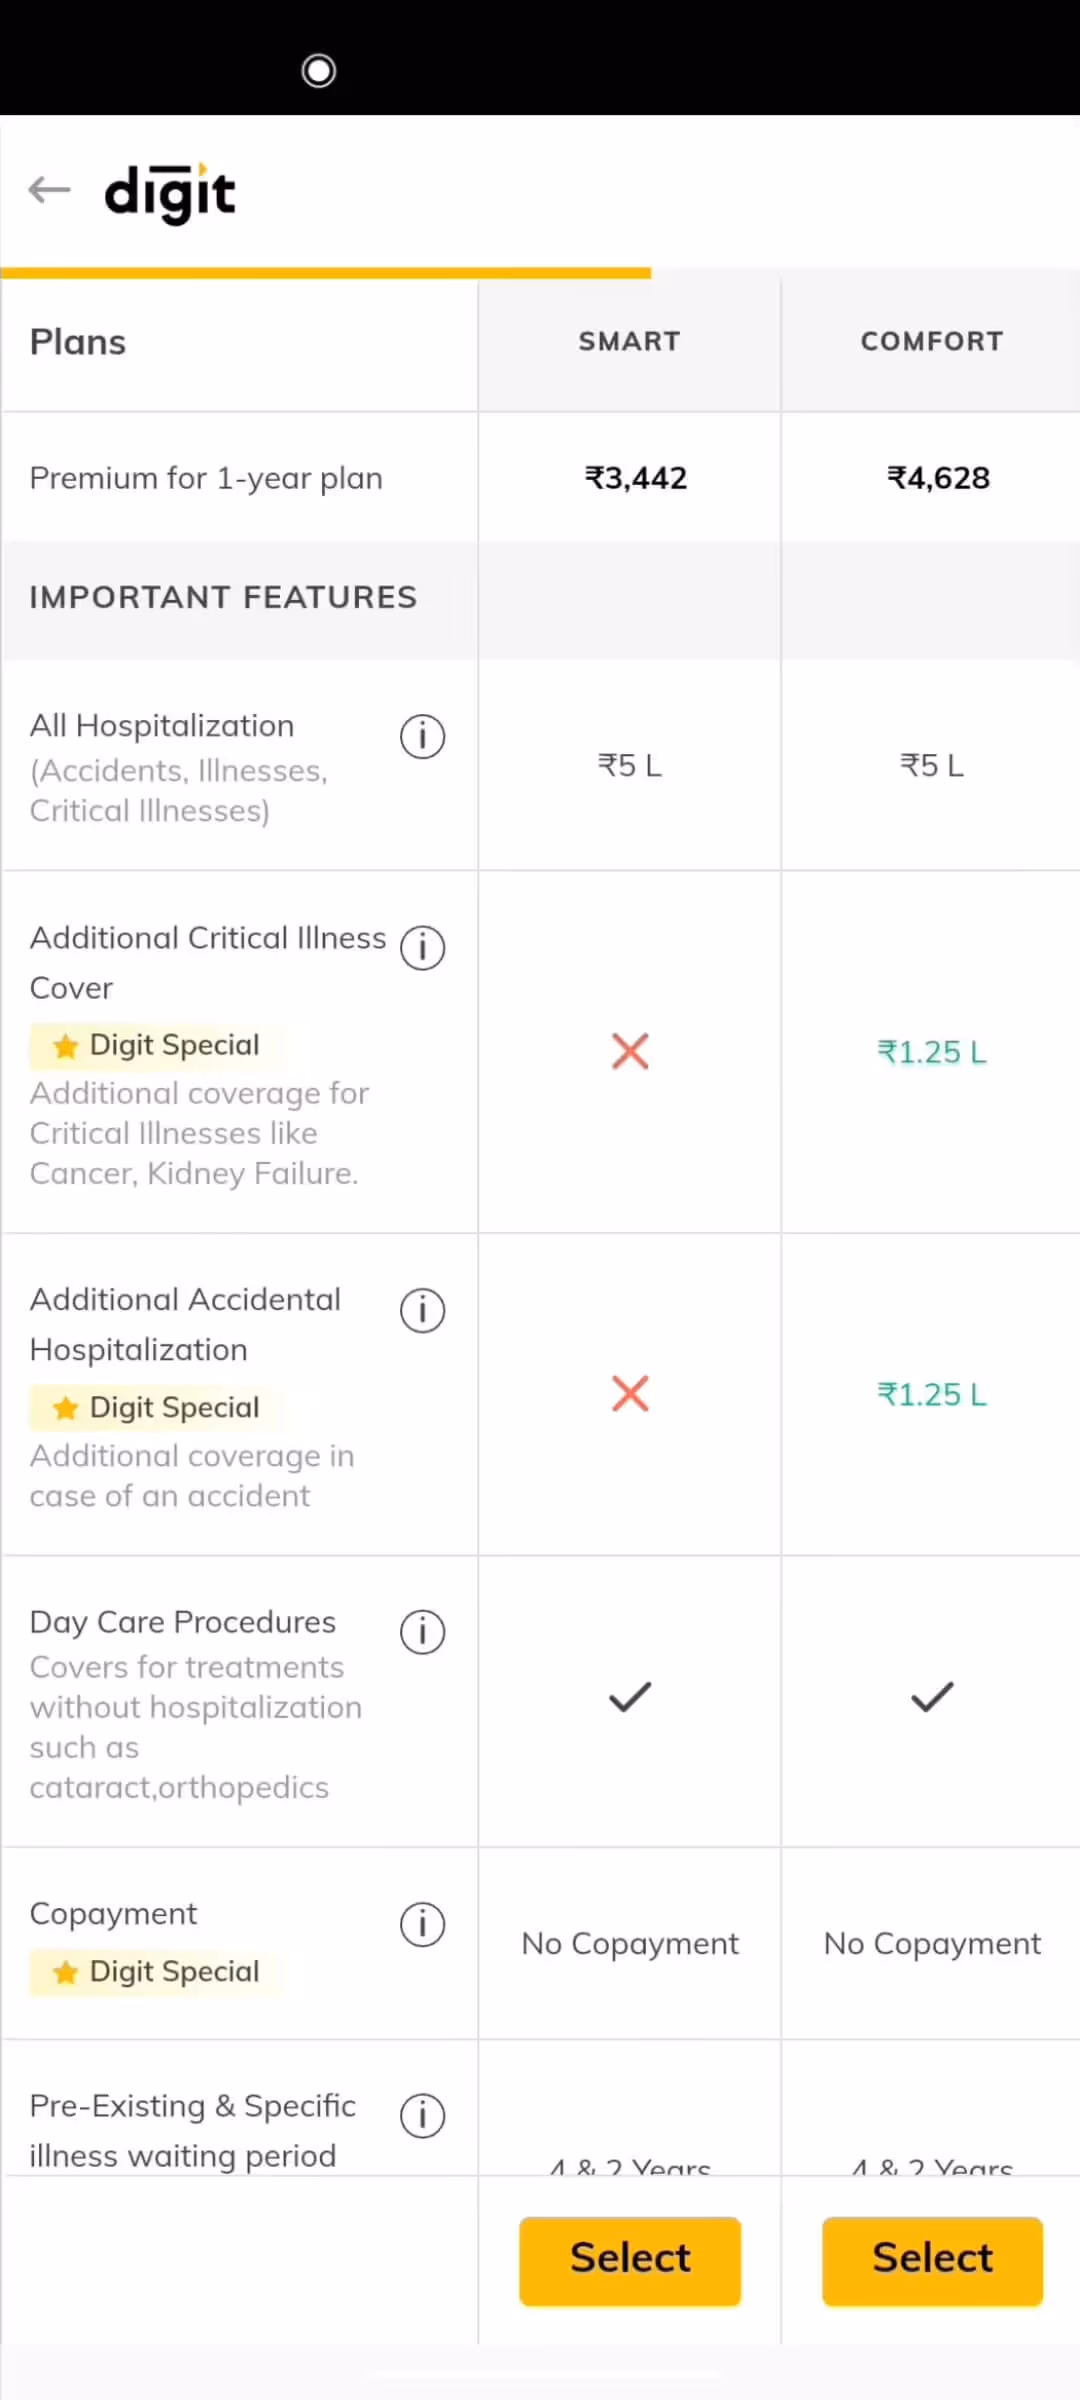This screenshot has height=2400, width=1080.
Task: Tap Comfort's Day Care Procedures checkmark
Action: coord(932,1697)
